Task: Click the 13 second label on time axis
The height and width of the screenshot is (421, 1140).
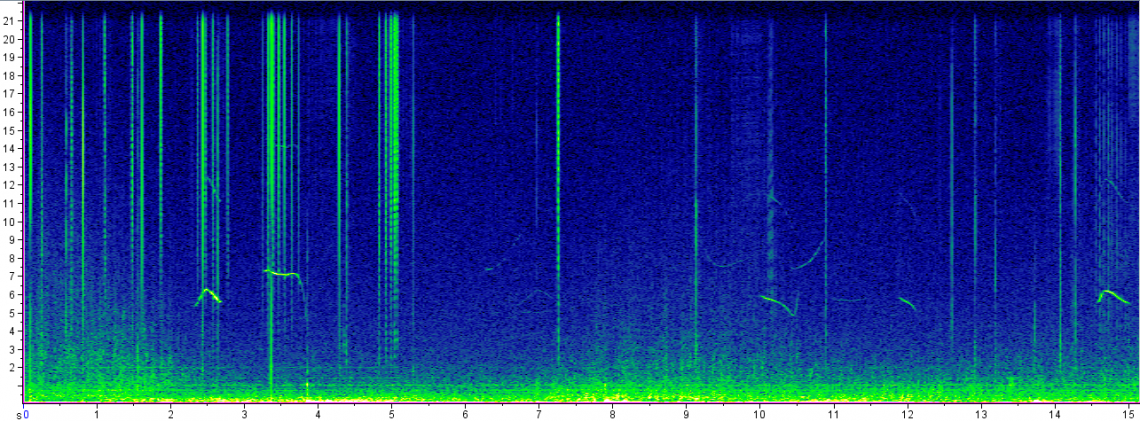Action: coord(982,414)
